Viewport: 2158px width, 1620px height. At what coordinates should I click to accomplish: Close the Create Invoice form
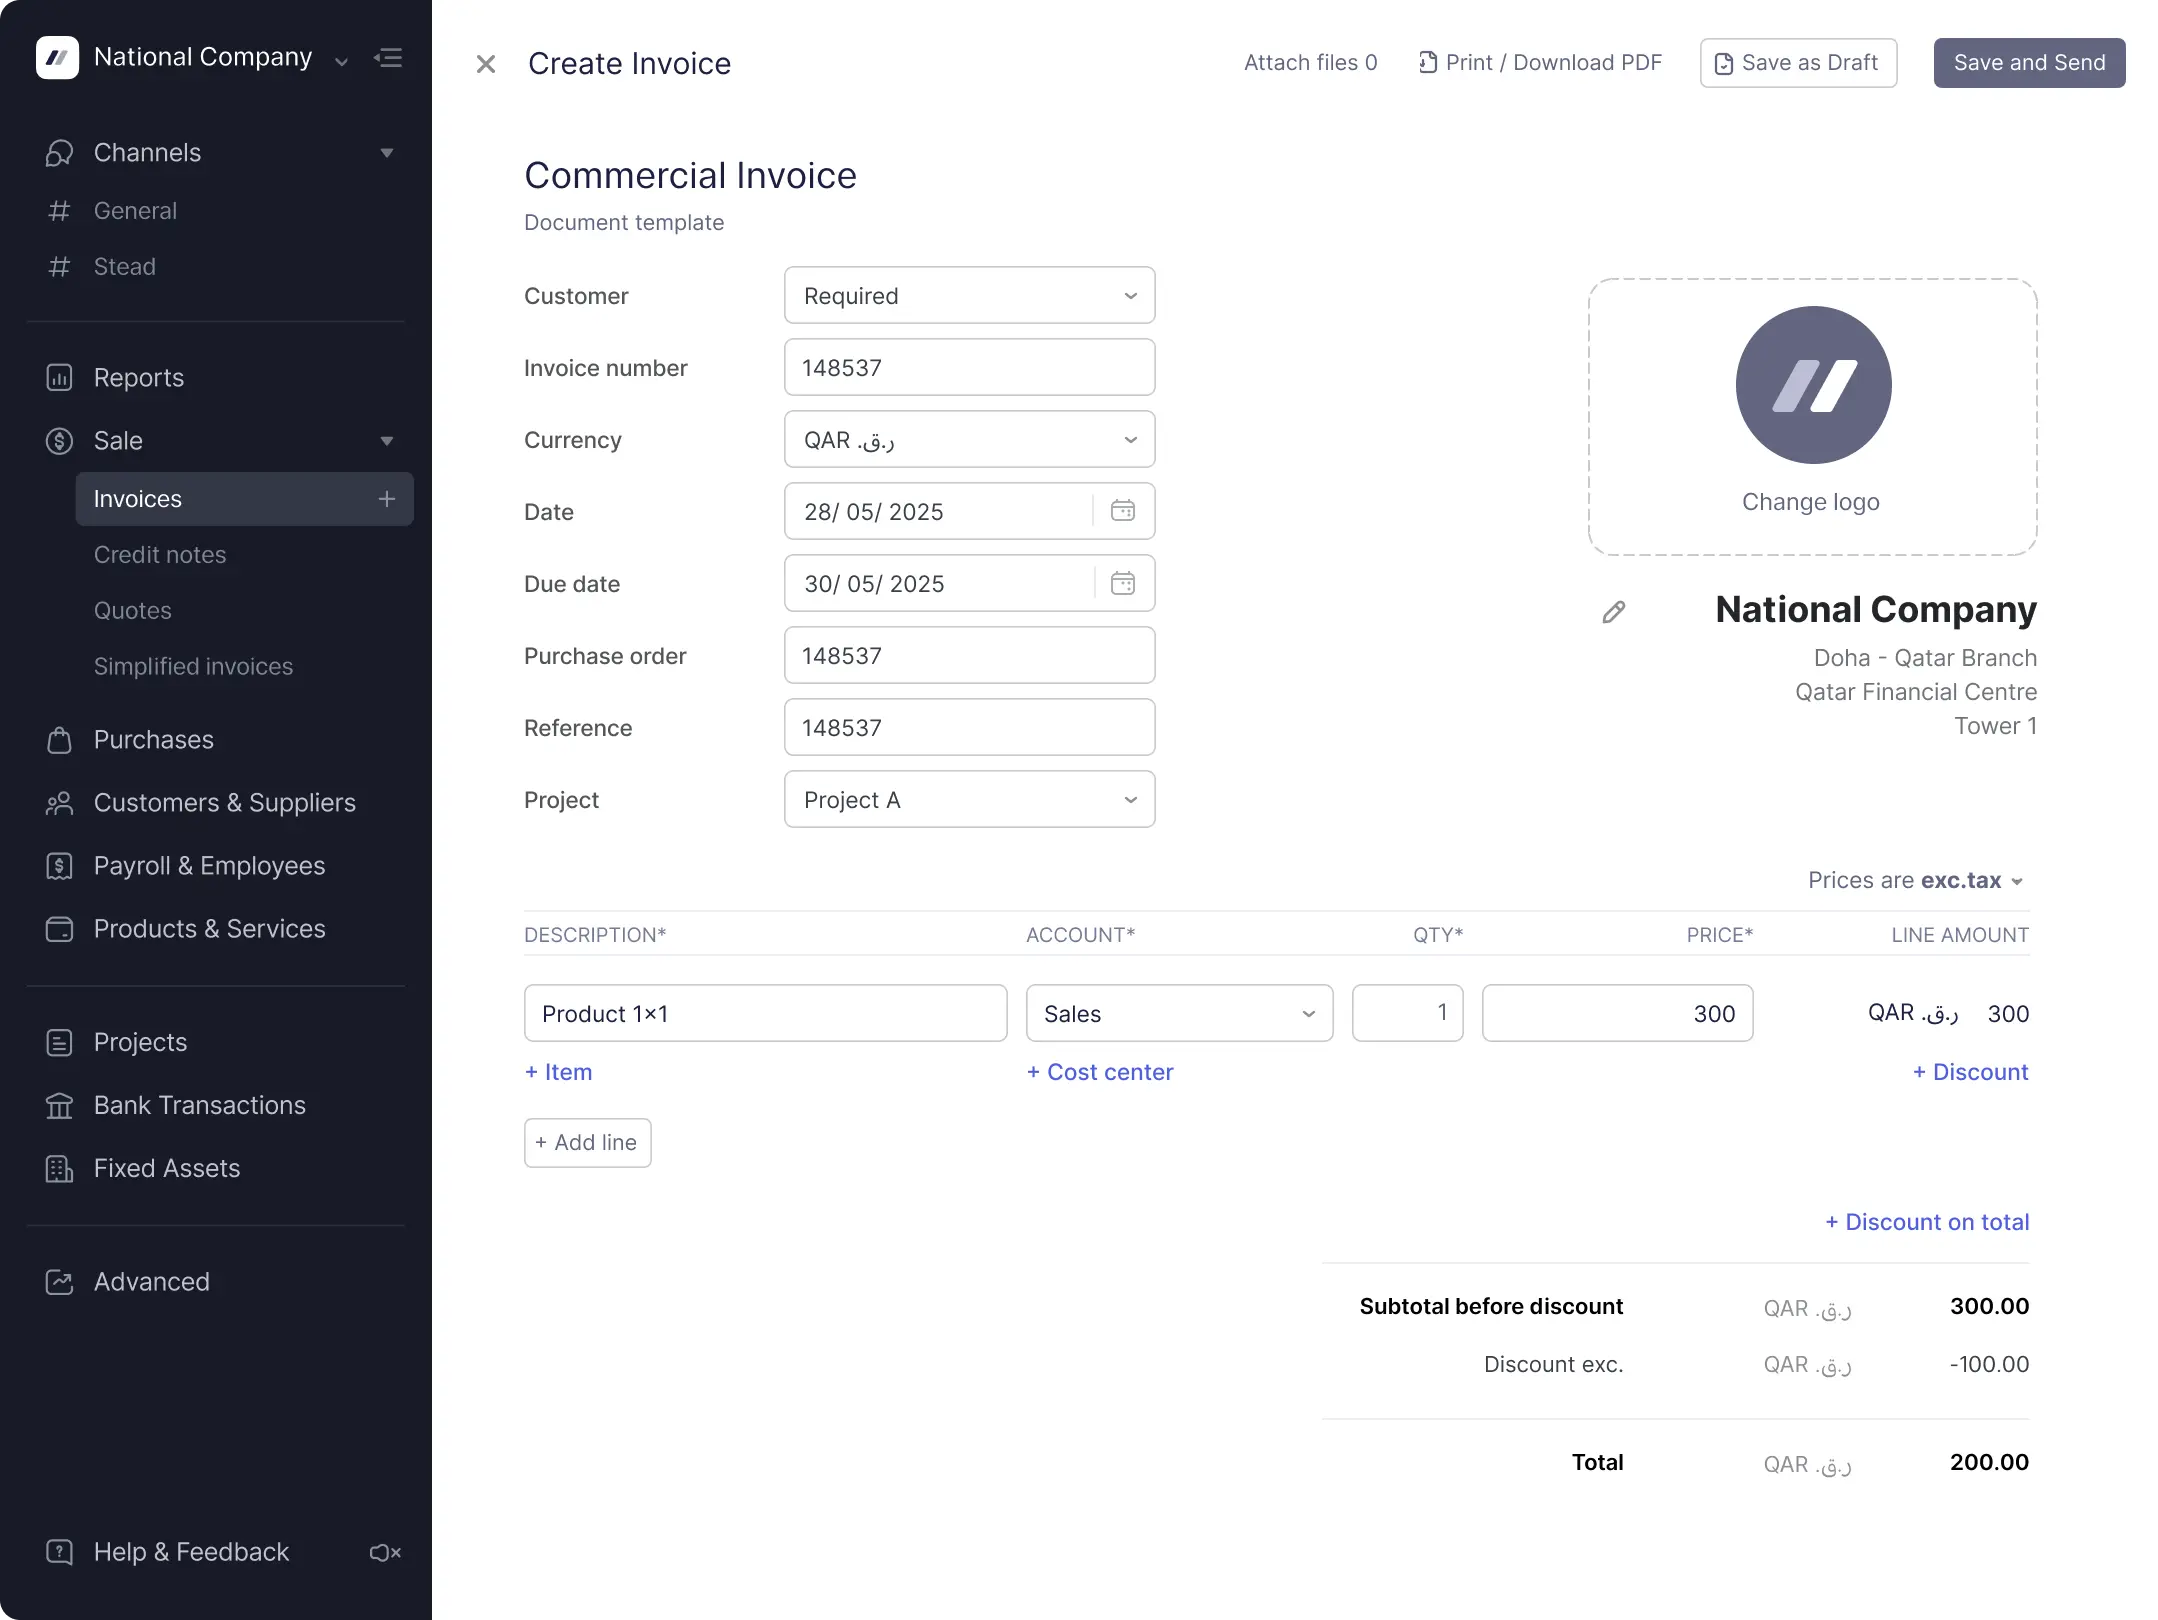(x=486, y=64)
